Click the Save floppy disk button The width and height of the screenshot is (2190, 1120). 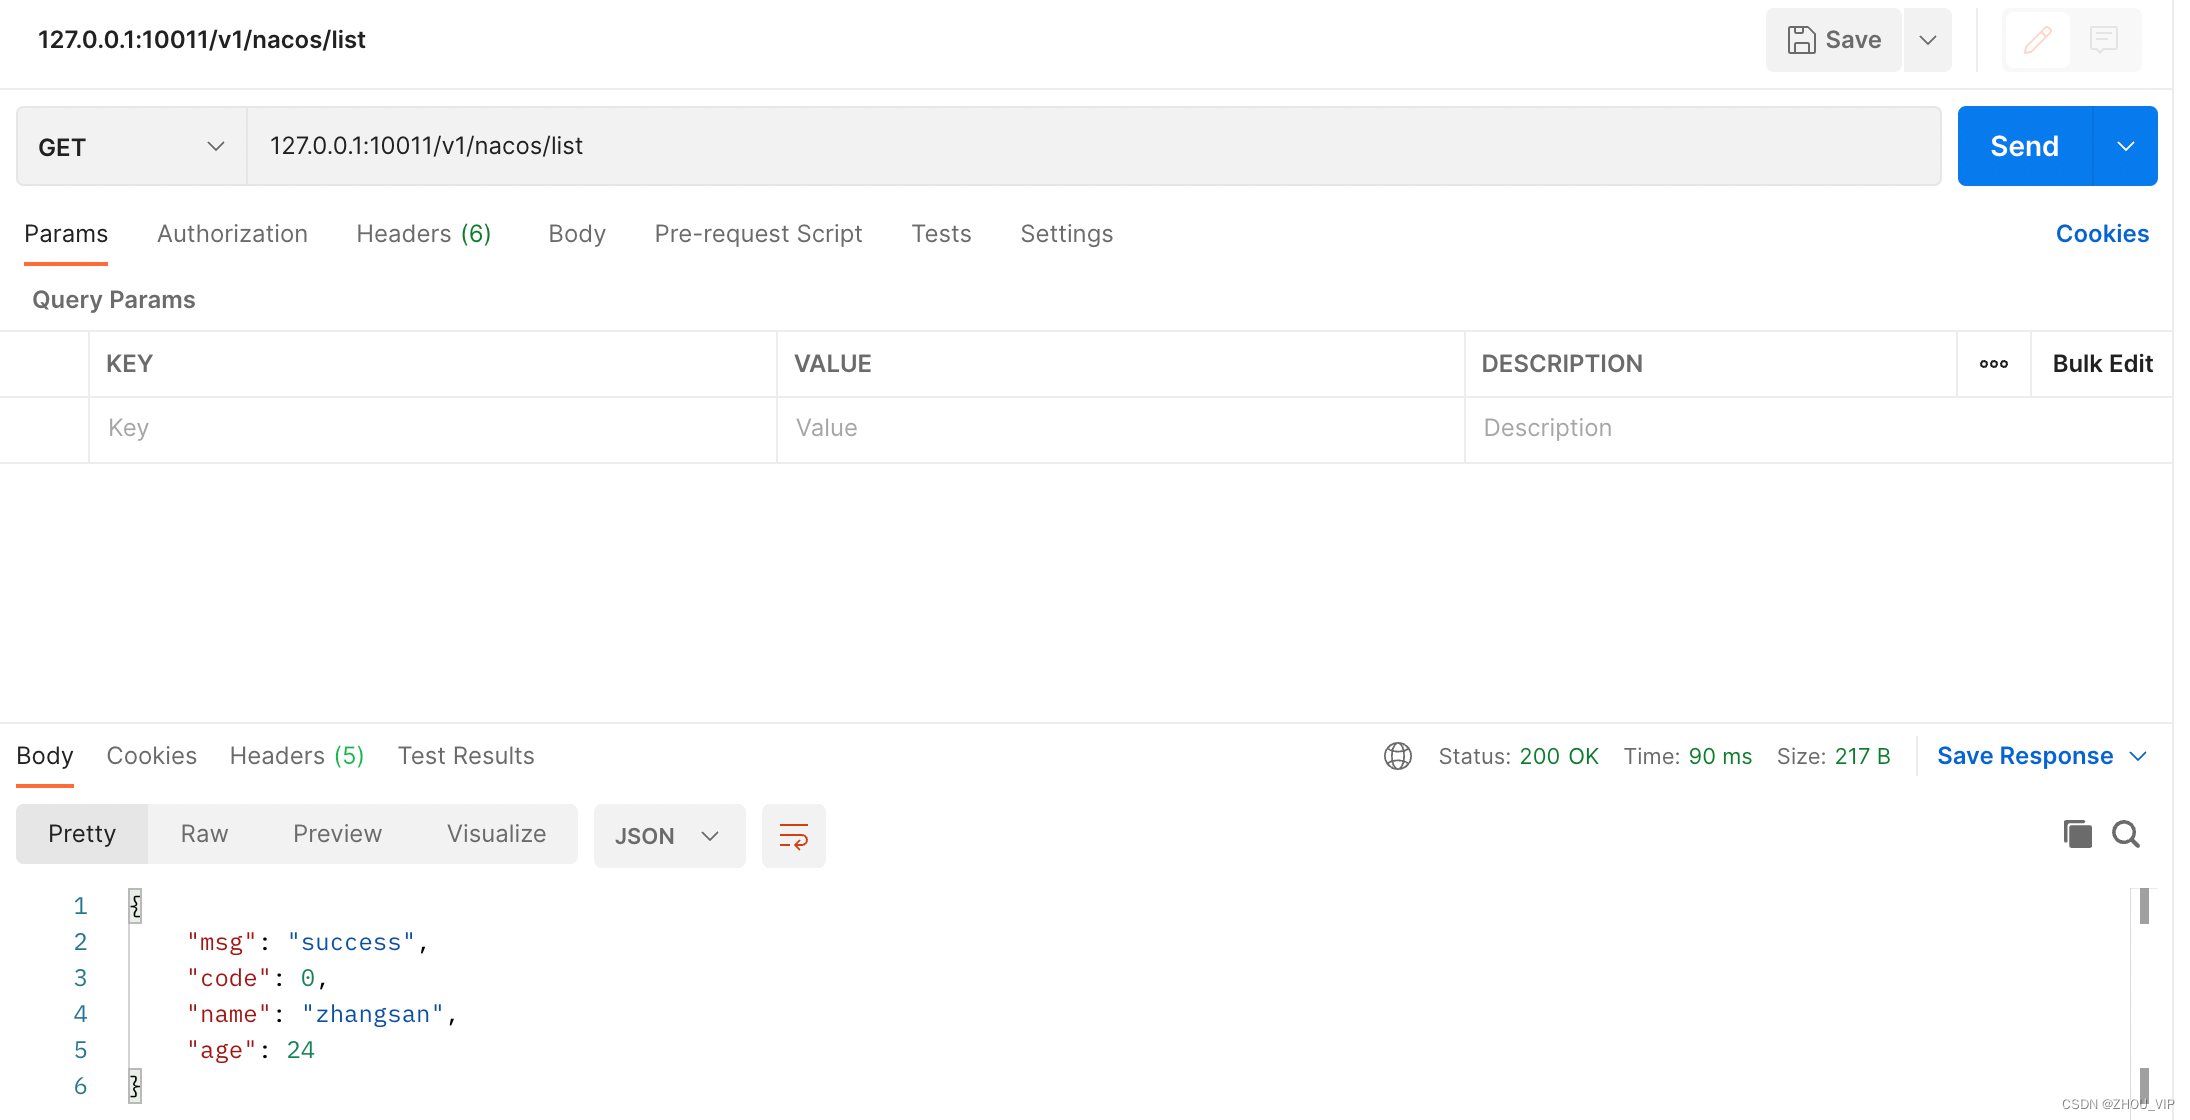1833,40
